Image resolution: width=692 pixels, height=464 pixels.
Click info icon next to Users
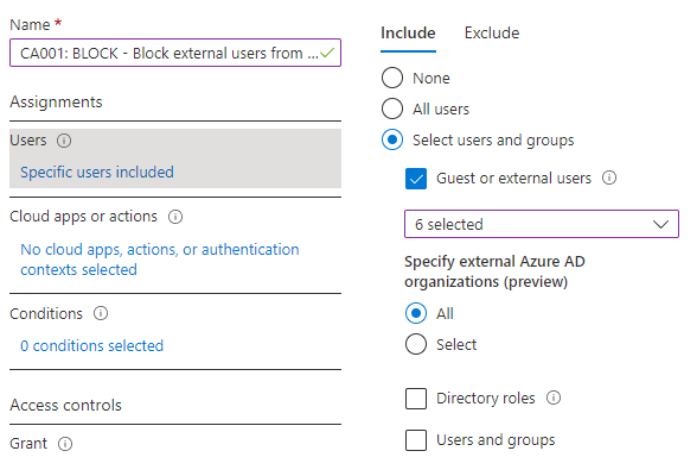pyautogui.click(x=65, y=141)
